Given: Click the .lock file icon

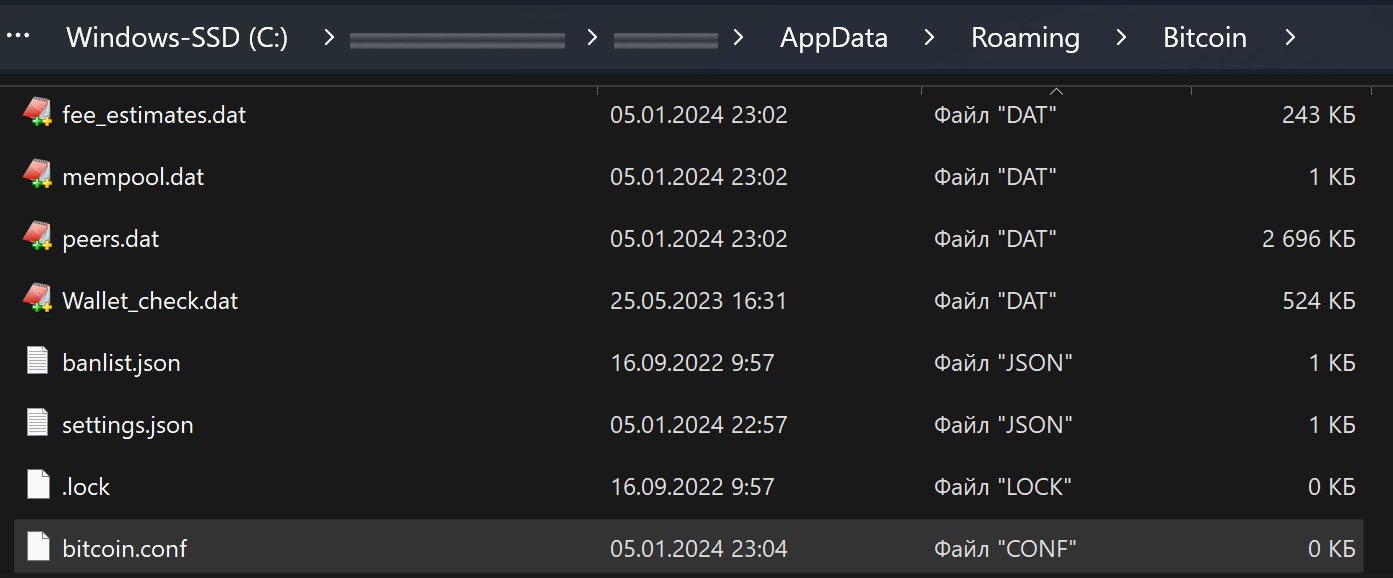Looking at the screenshot, I should pyautogui.click(x=36, y=485).
